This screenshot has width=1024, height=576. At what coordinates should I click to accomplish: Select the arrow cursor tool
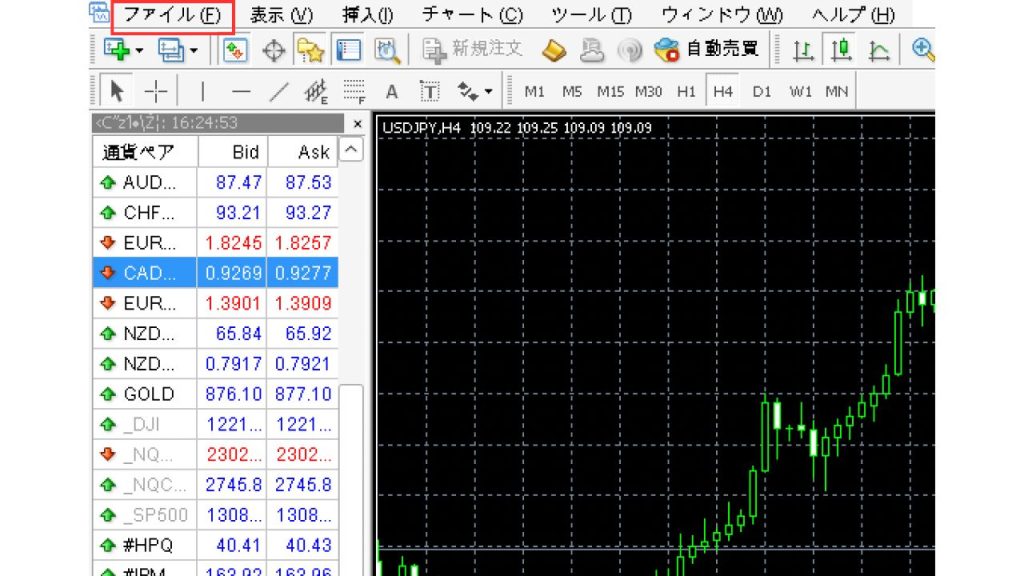(x=117, y=92)
